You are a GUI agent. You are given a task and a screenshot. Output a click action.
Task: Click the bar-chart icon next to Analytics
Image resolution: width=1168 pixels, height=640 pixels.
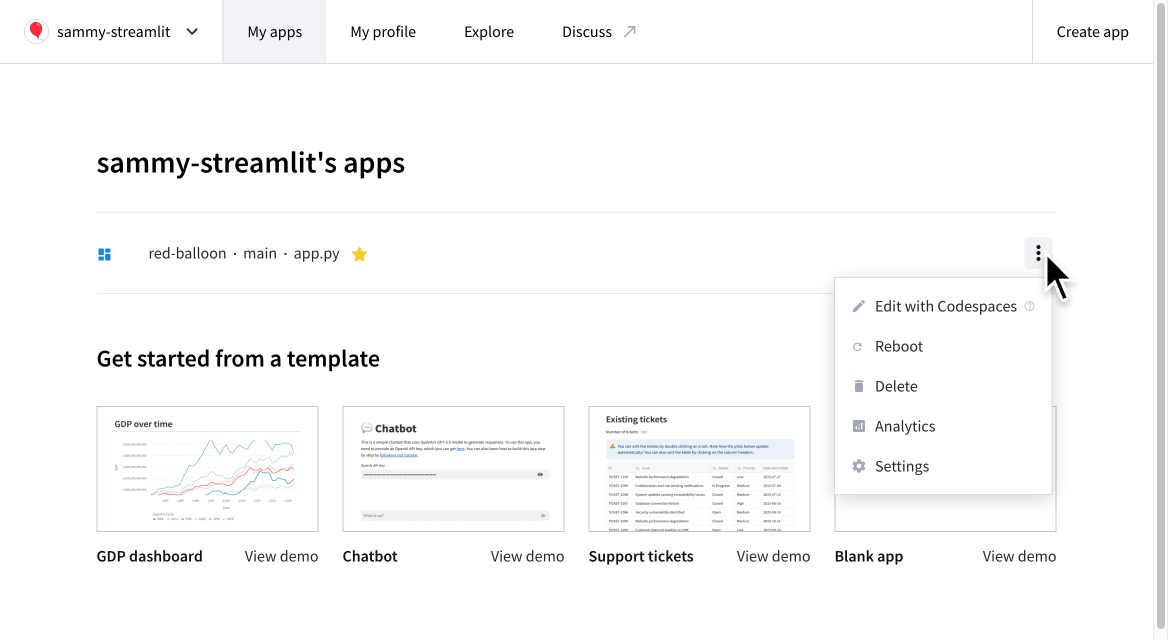coord(858,426)
